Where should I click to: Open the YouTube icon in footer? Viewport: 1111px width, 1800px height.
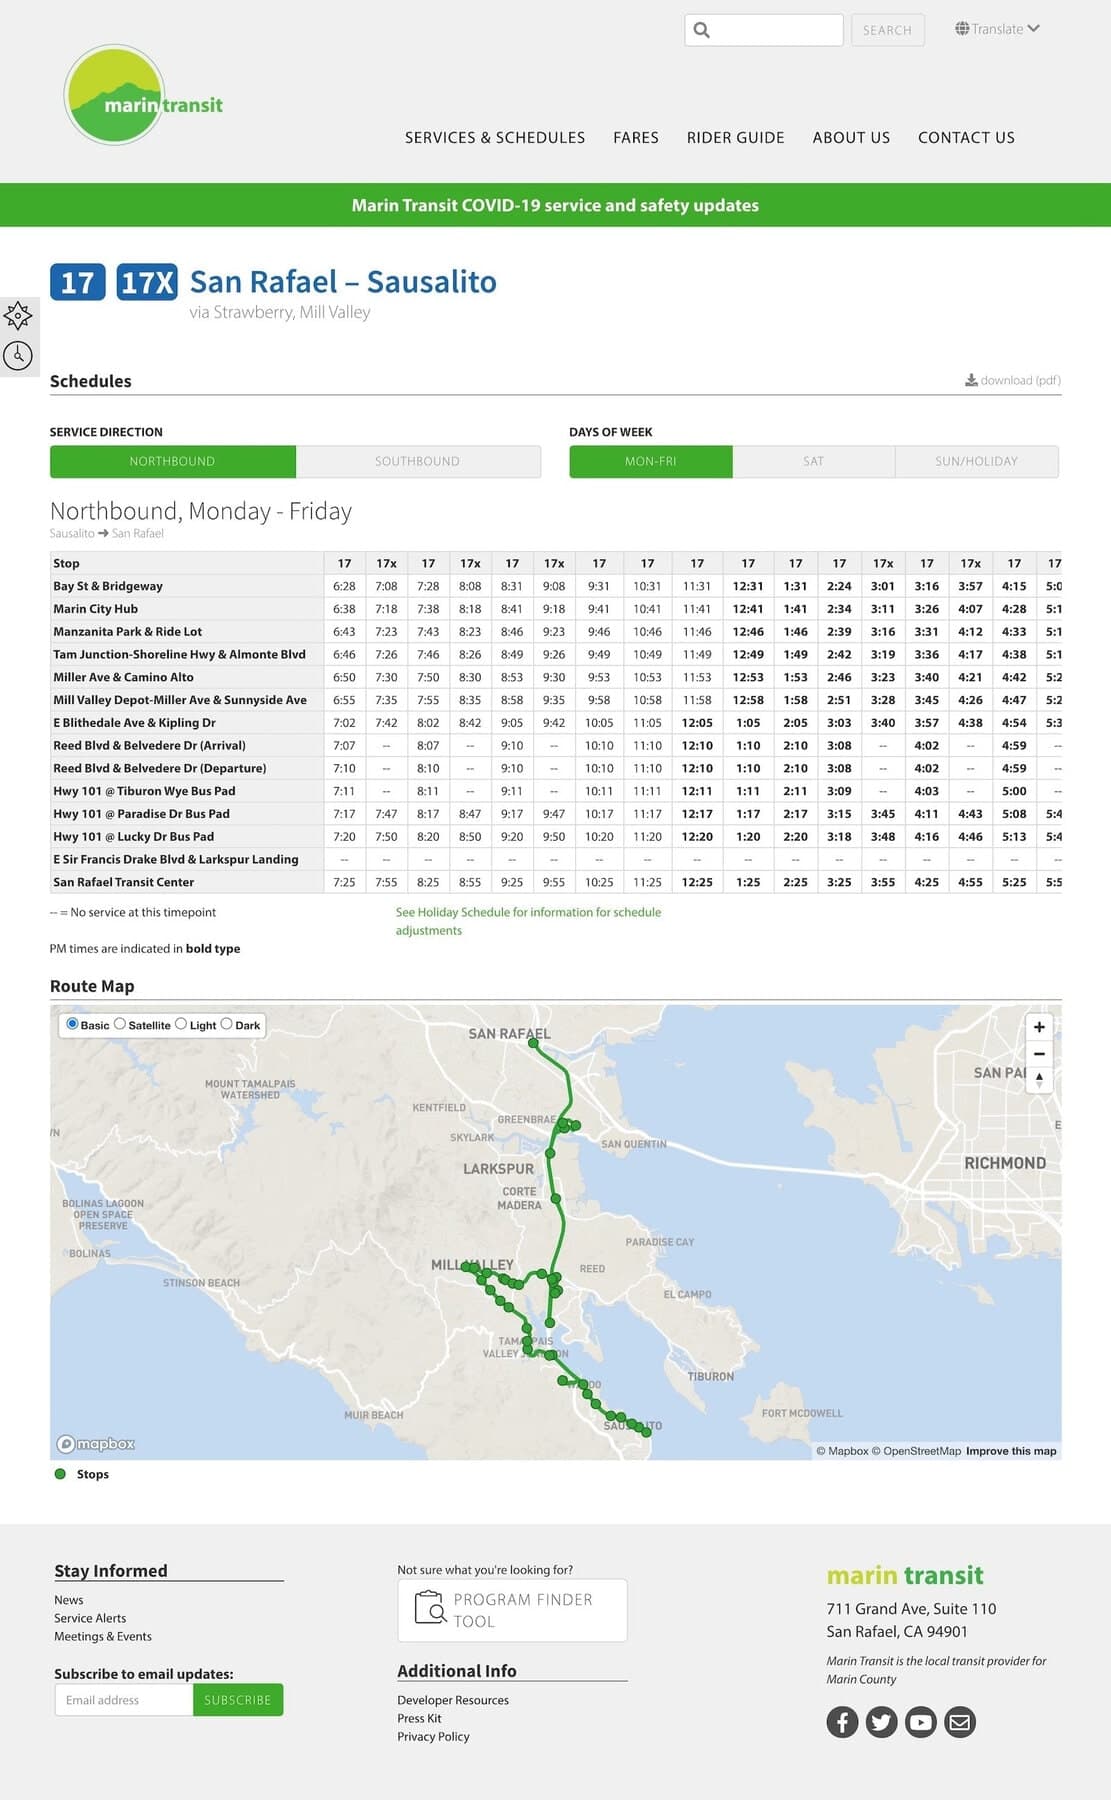click(921, 1722)
